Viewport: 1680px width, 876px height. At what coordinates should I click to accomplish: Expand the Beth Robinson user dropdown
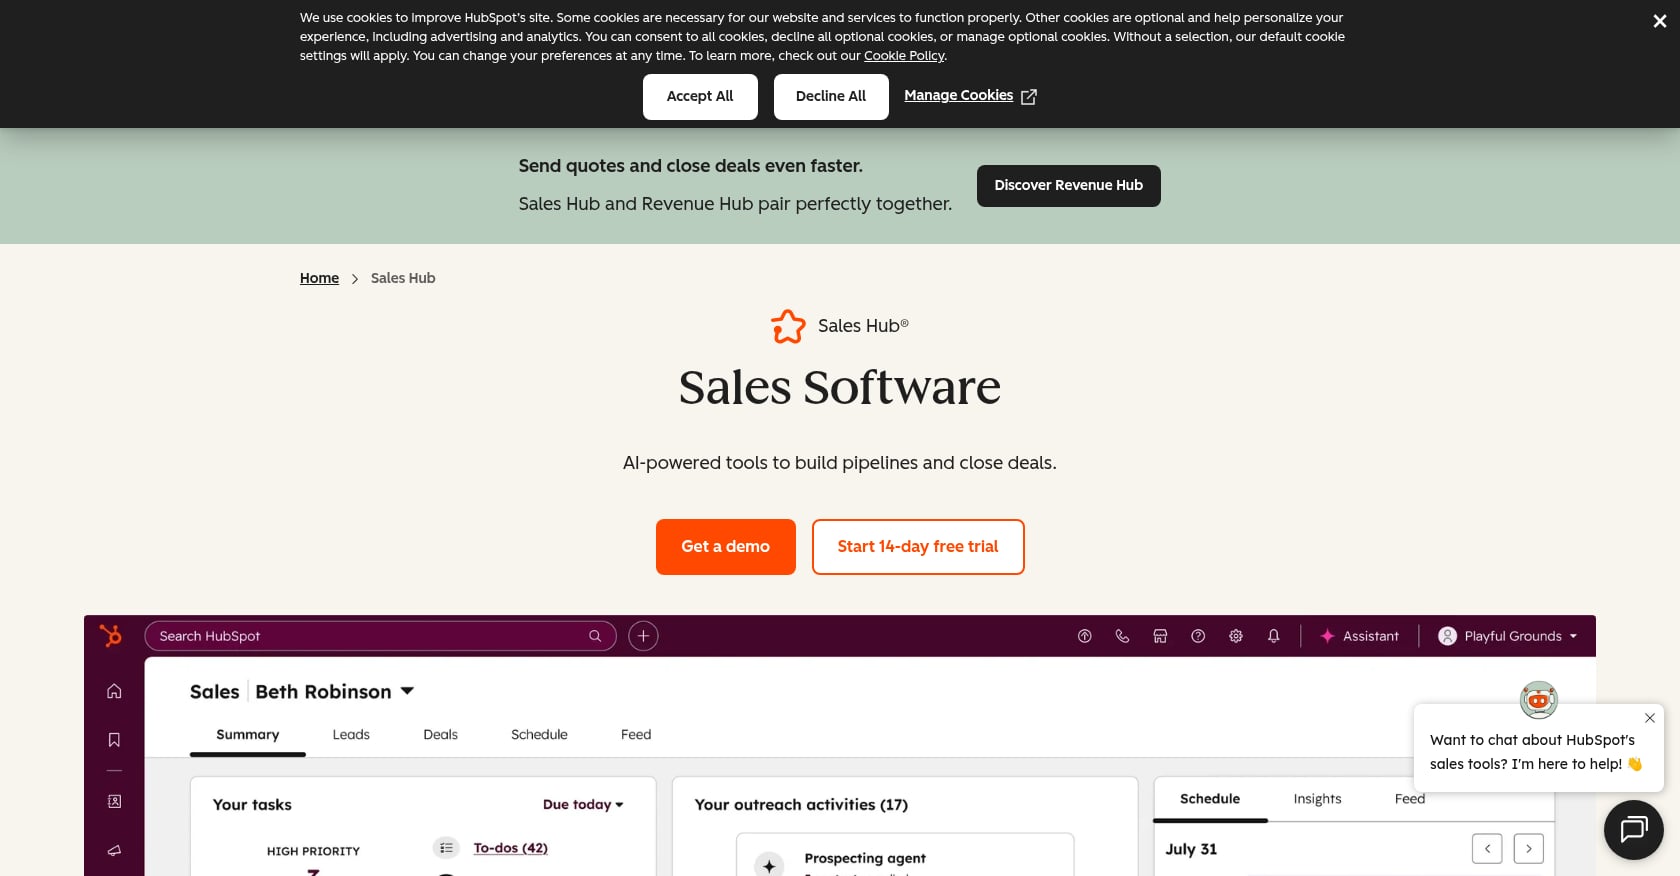407,691
